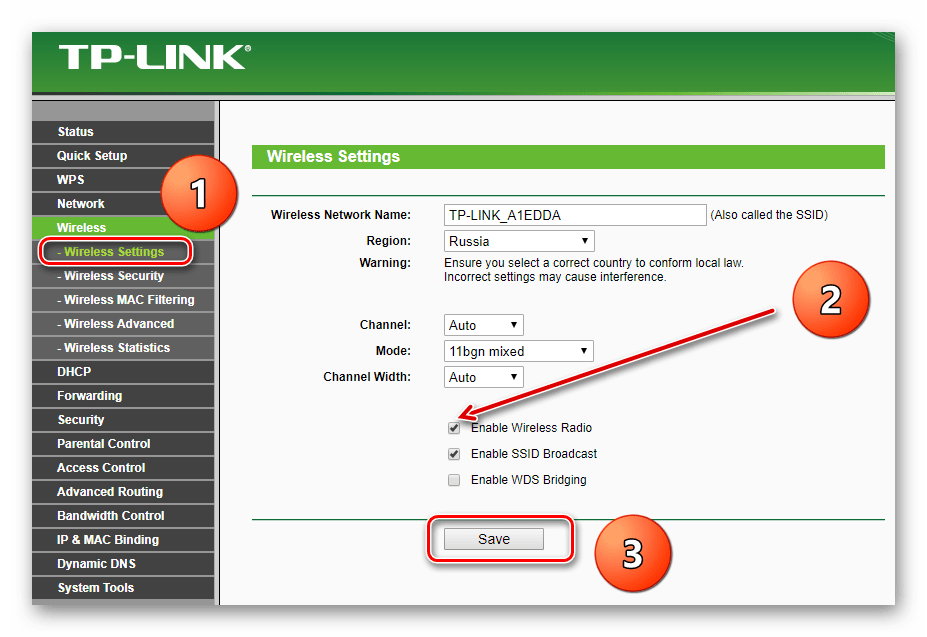
Task: Click the 'Wireless Network Name:' label
Action: coord(341,215)
